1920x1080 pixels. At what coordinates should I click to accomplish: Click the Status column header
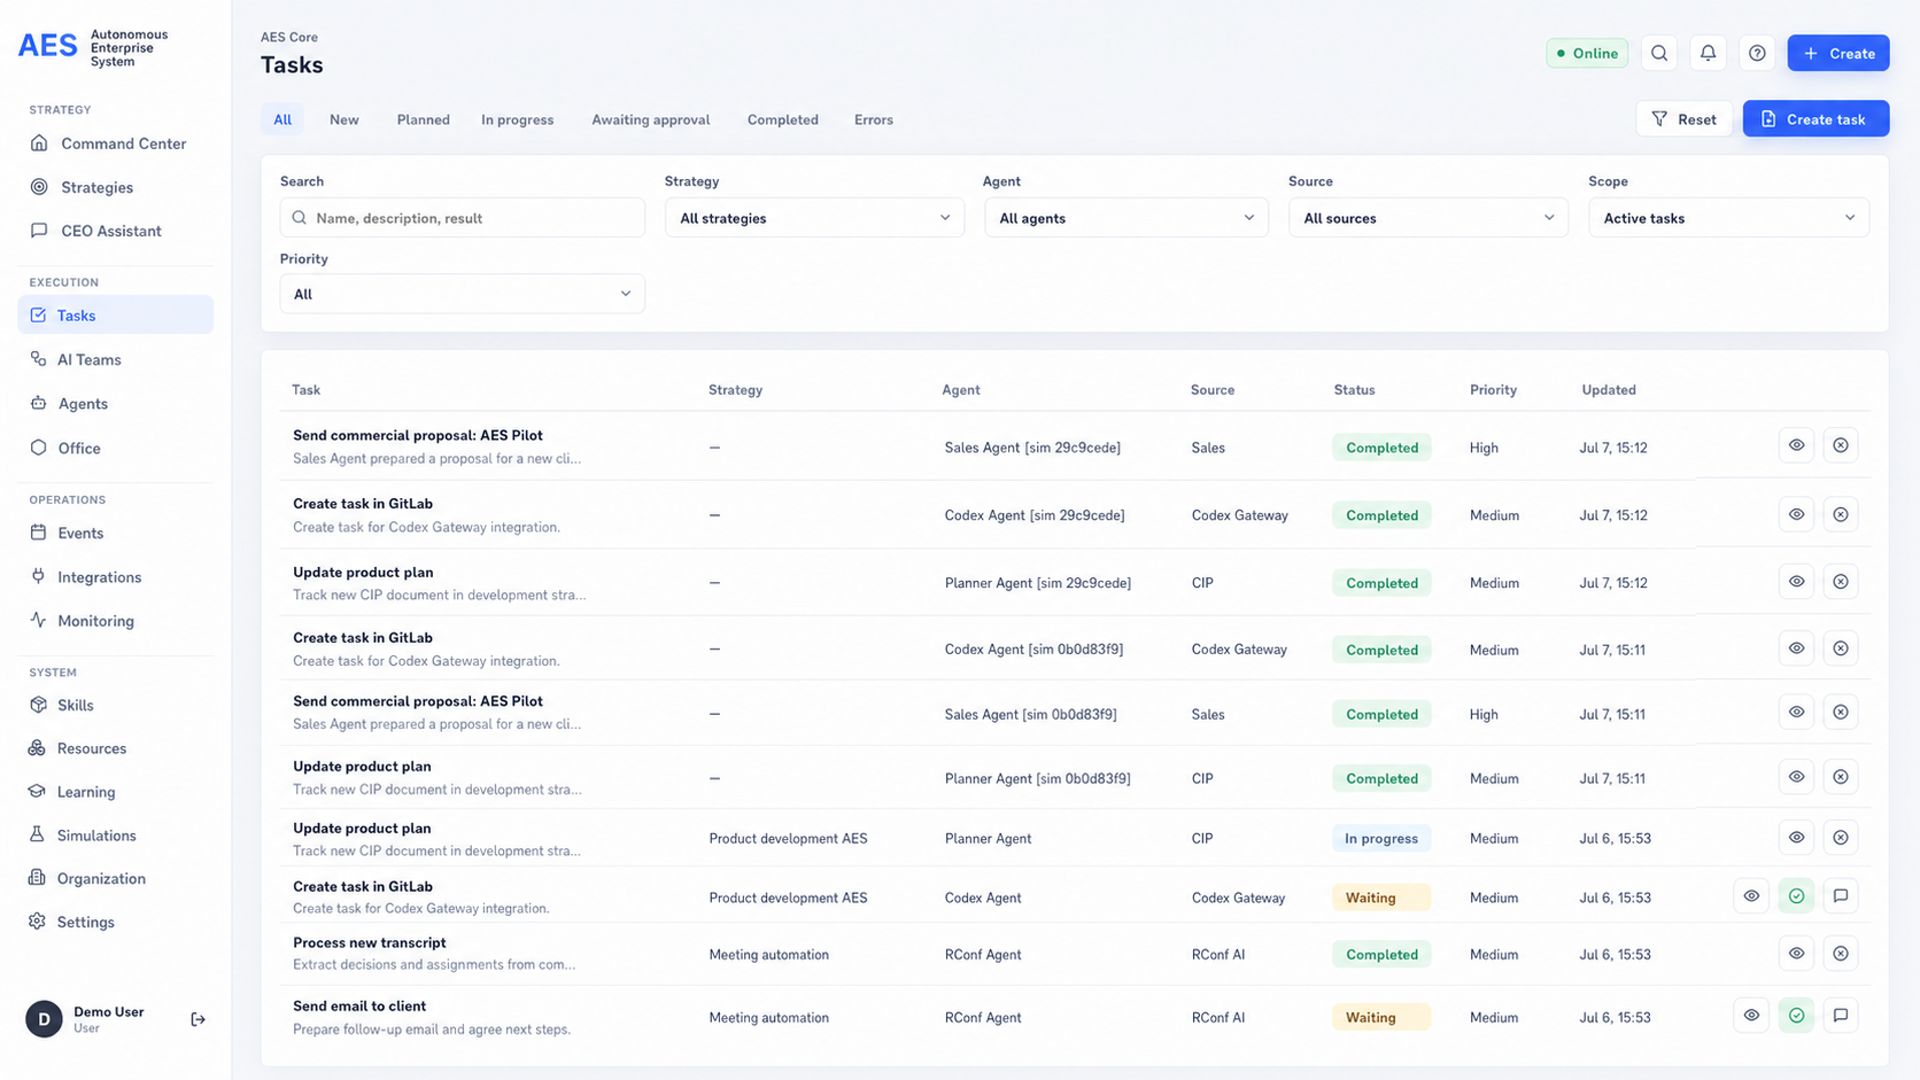tap(1354, 390)
